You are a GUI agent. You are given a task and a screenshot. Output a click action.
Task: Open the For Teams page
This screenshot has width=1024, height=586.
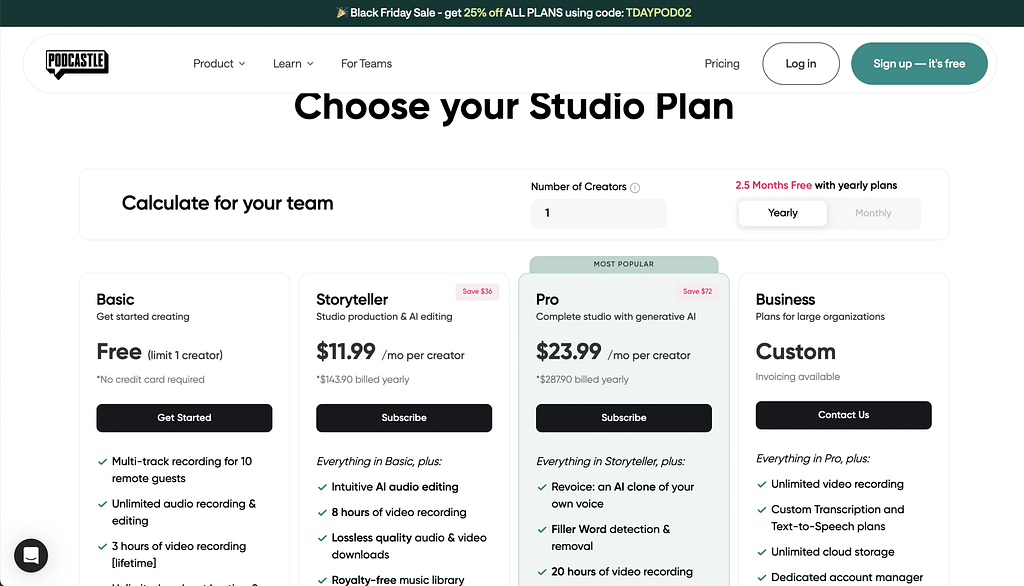366,64
